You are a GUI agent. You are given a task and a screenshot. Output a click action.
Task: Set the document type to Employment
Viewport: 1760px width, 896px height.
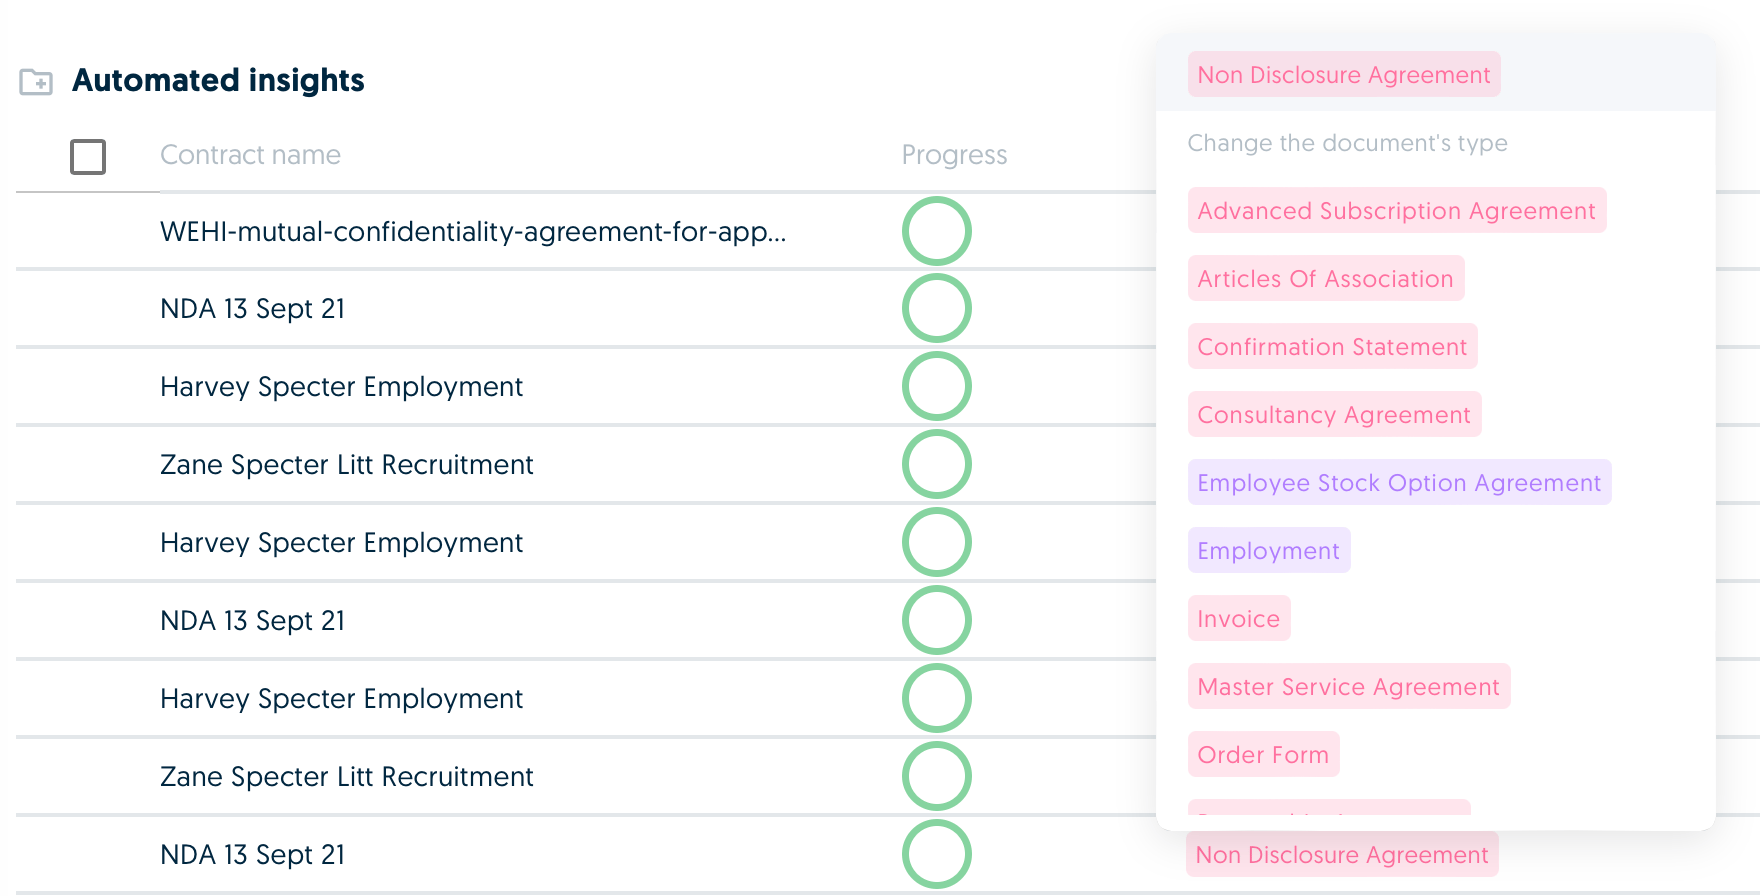1269,551
